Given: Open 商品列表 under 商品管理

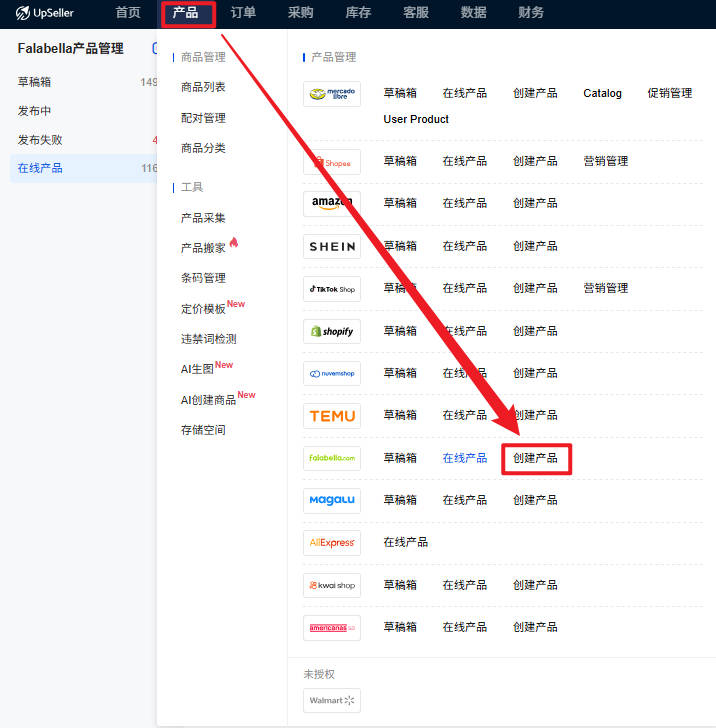Looking at the screenshot, I should 203,87.
